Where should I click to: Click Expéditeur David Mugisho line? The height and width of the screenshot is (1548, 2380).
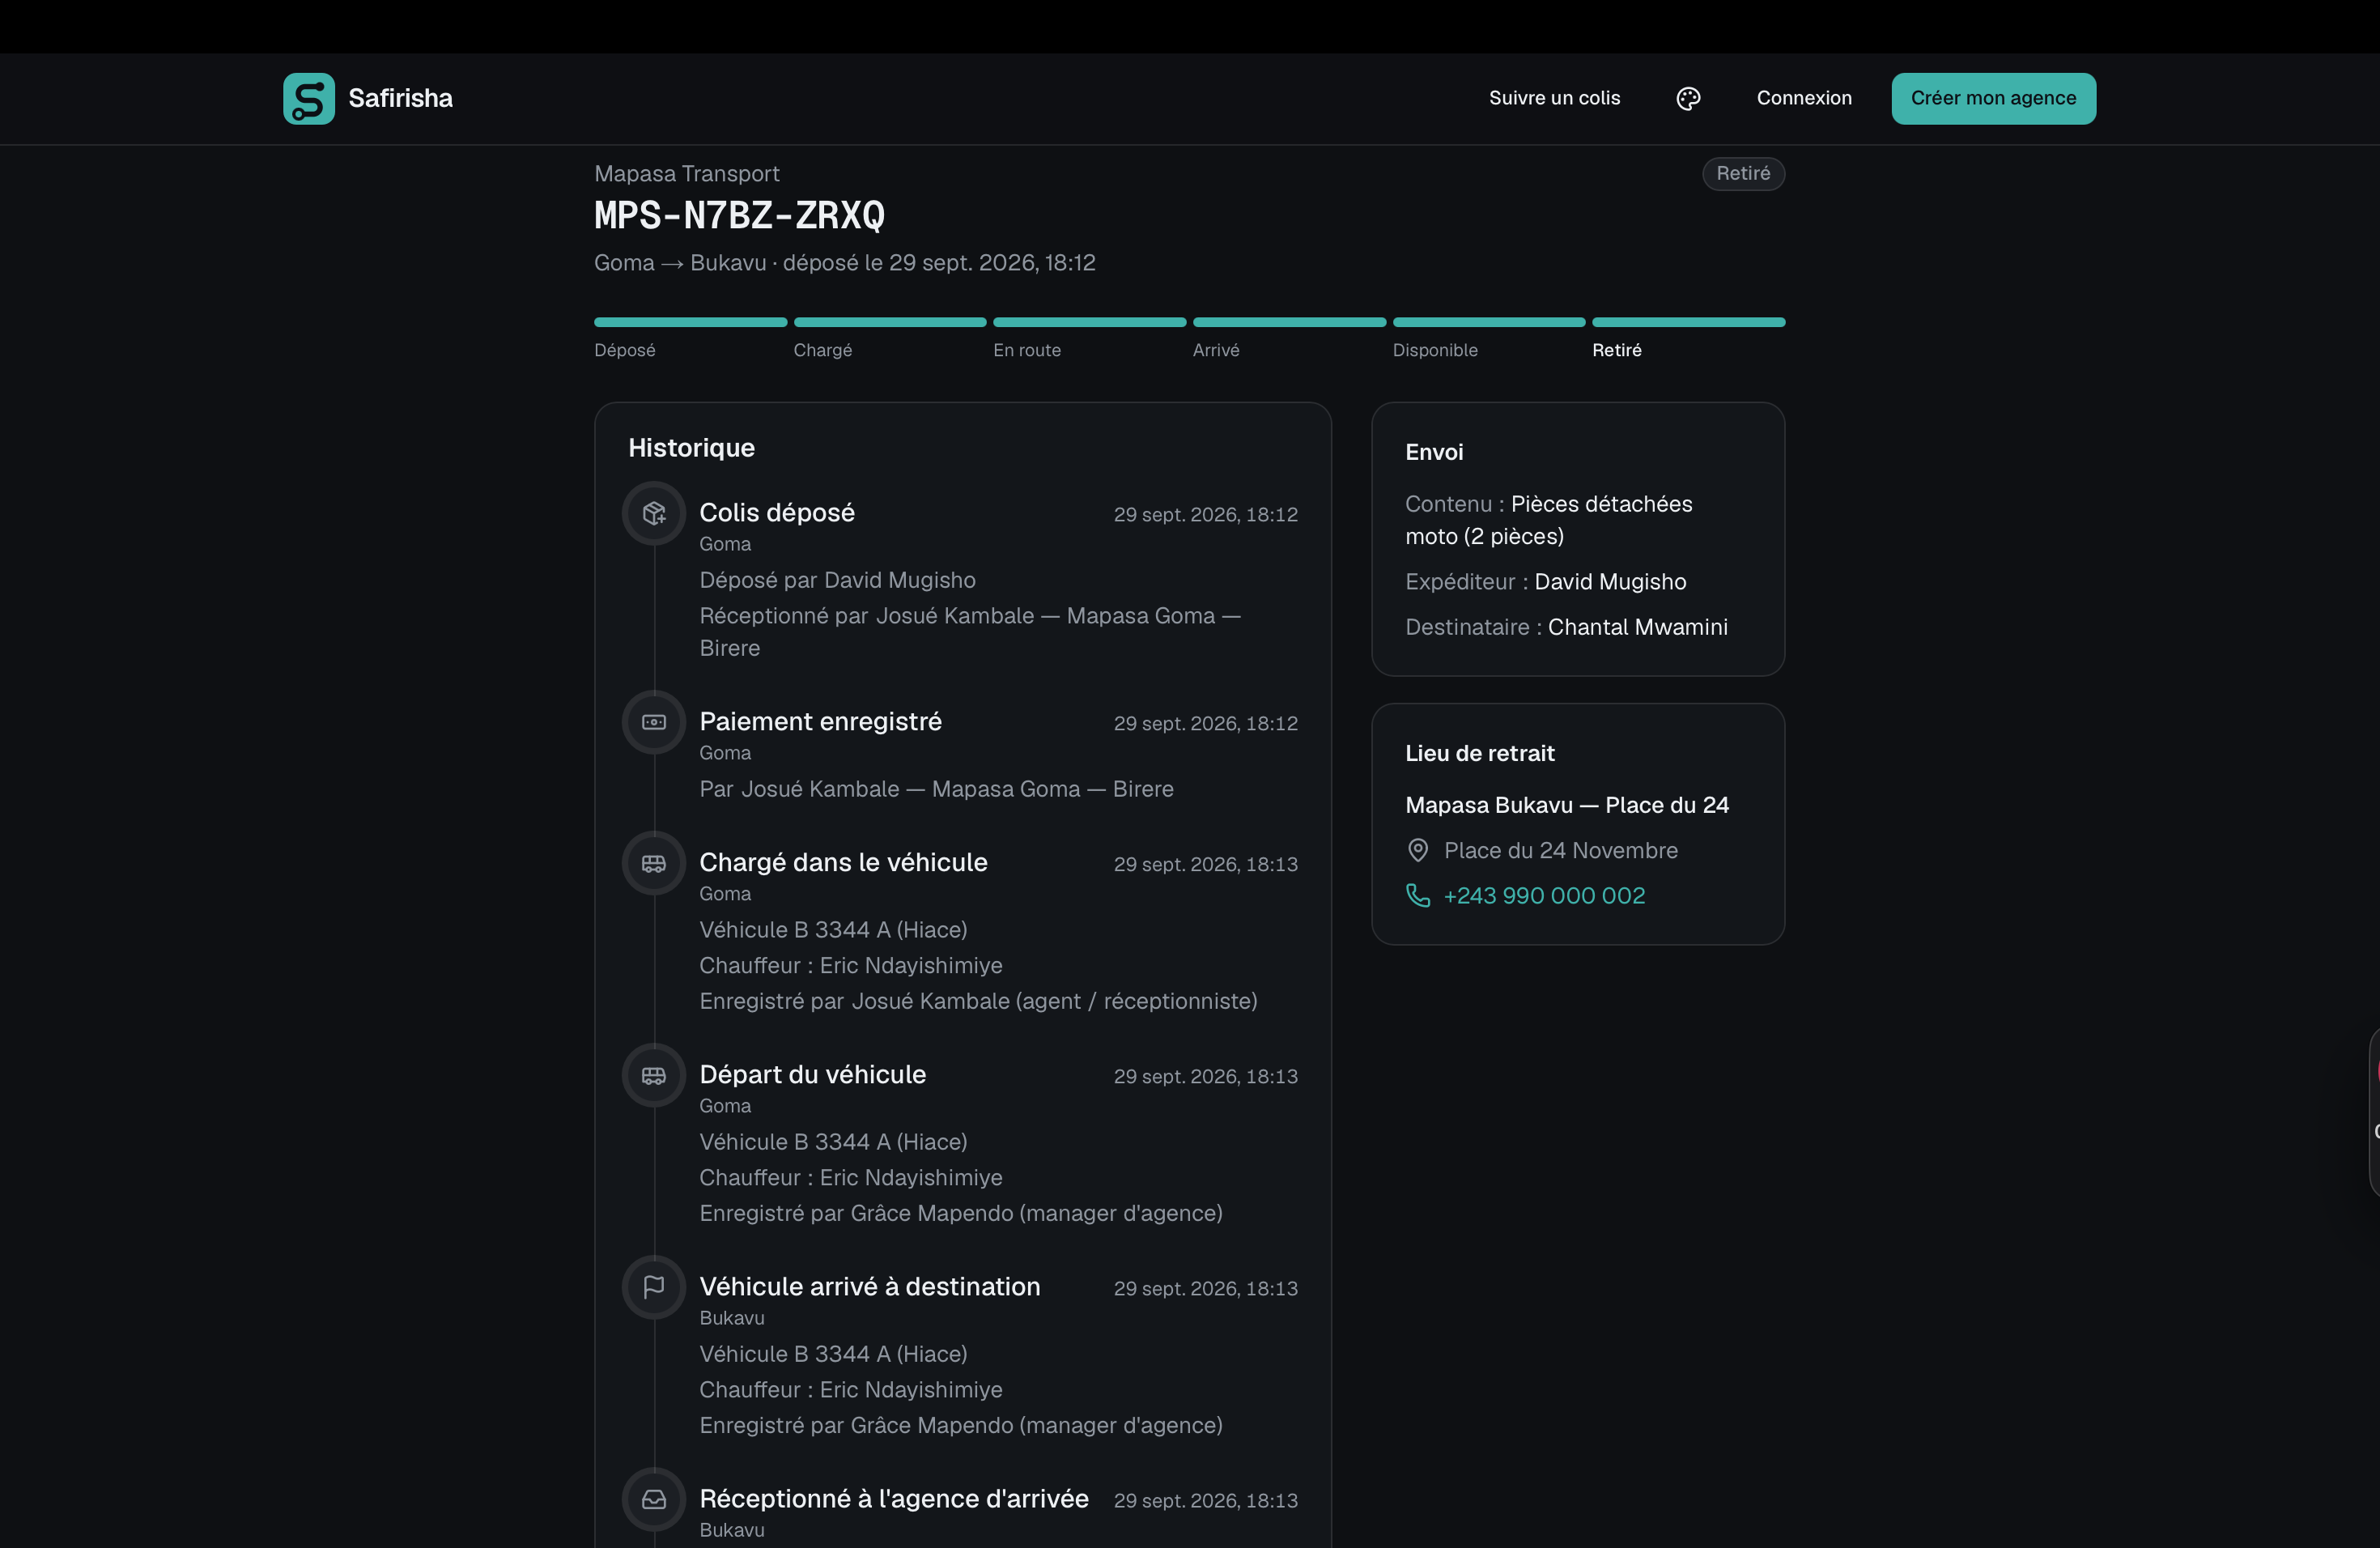point(1545,581)
